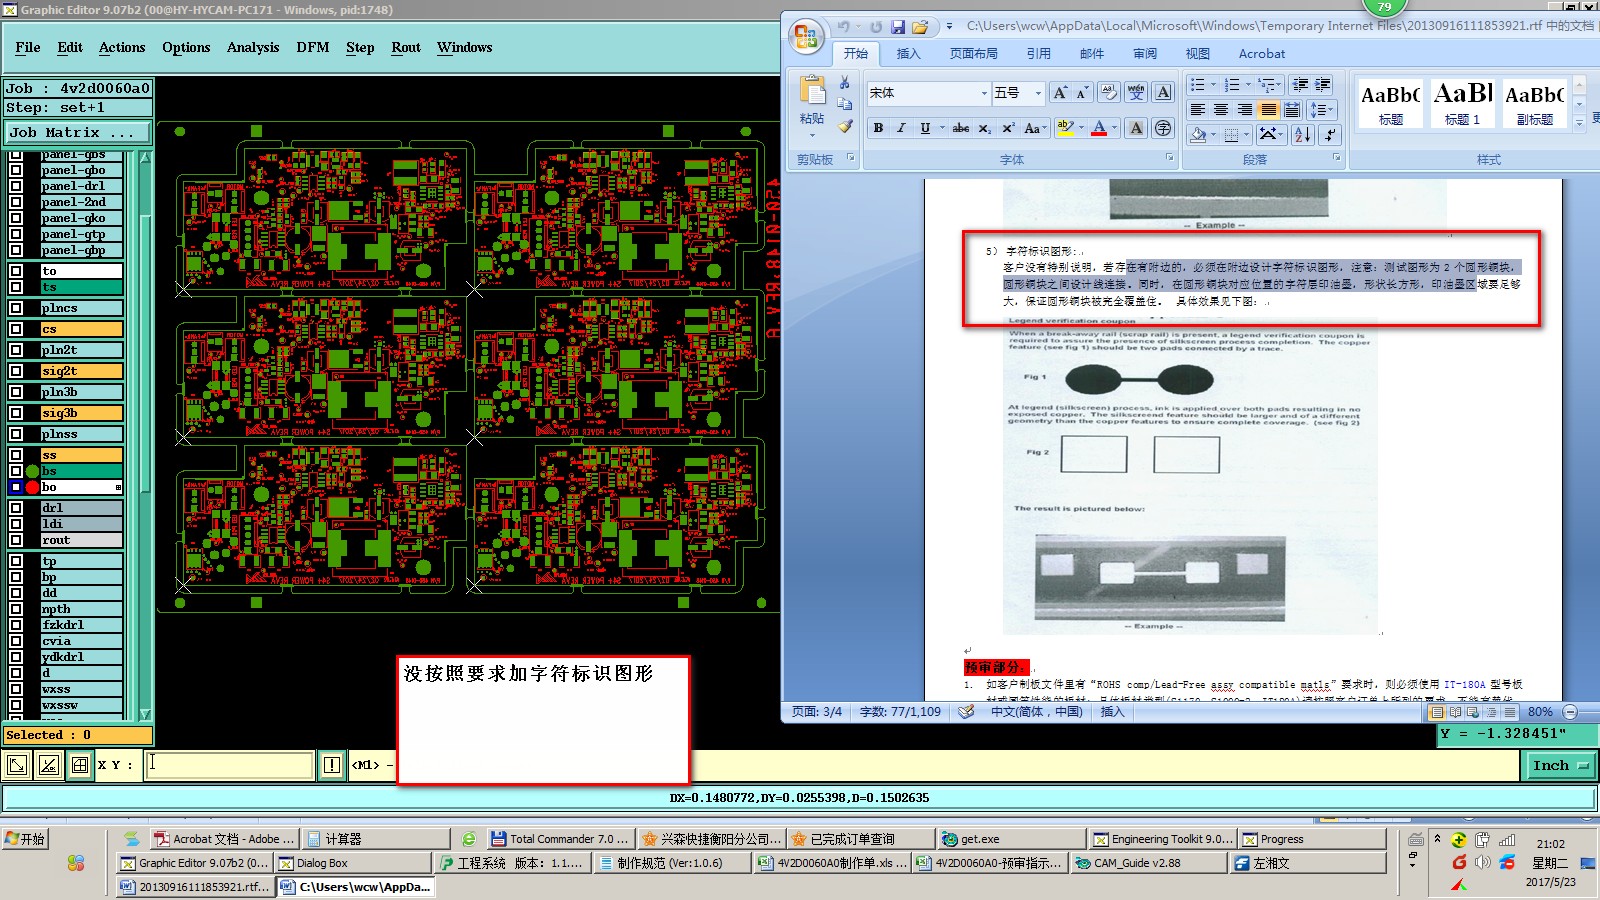The width and height of the screenshot is (1600, 900).
Task: Click the Format Painter brush icon
Action: pyautogui.click(x=845, y=126)
